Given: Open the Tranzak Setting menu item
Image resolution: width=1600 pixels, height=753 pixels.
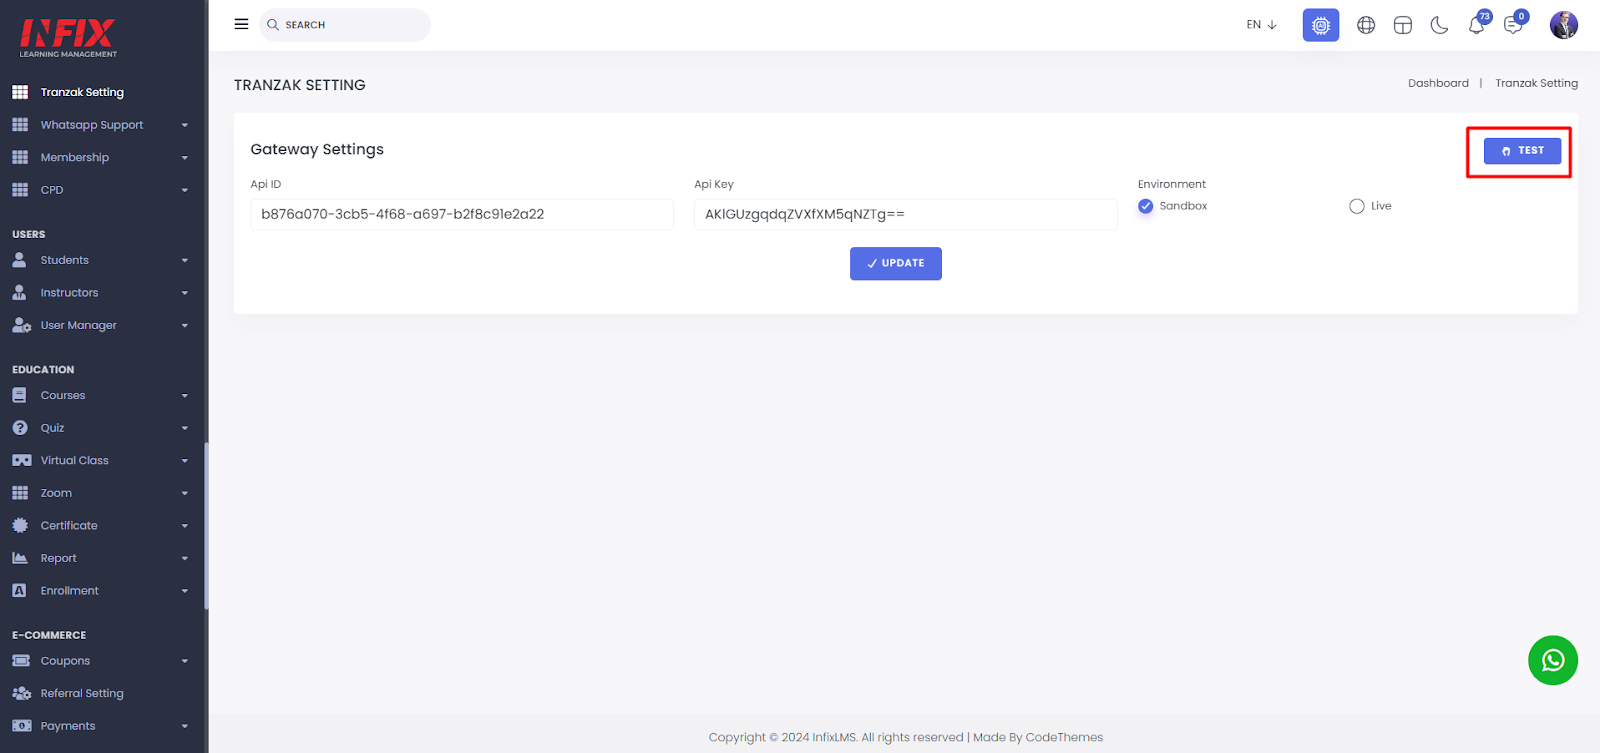Looking at the screenshot, I should pos(82,92).
